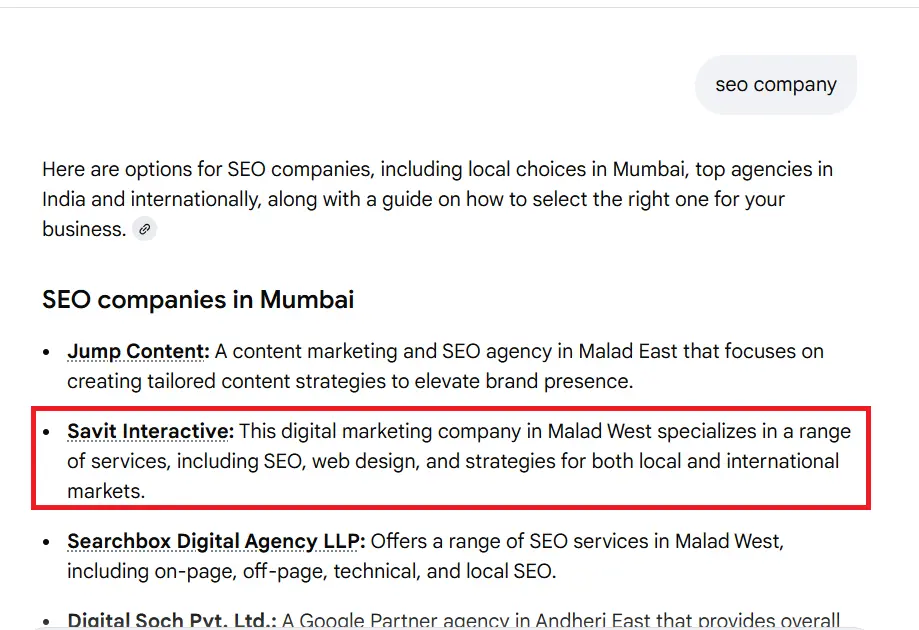Click the bullet point before Digital Soch
This screenshot has height=630, width=919.
(x=46, y=622)
